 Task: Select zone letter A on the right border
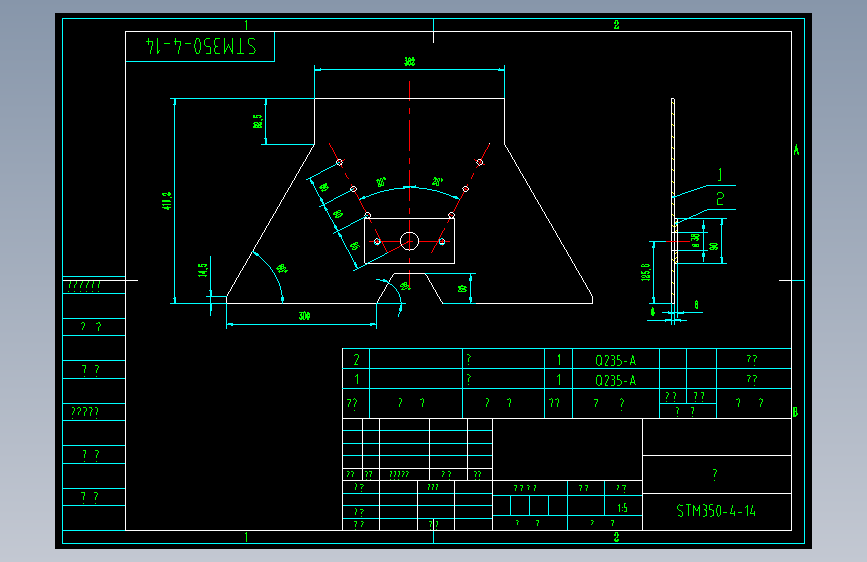(x=796, y=150)
